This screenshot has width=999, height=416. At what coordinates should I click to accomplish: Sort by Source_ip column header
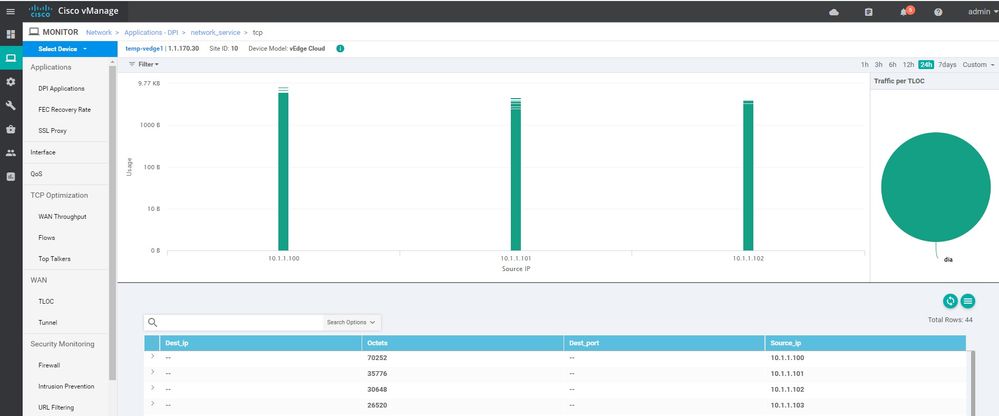coord(865,343)
